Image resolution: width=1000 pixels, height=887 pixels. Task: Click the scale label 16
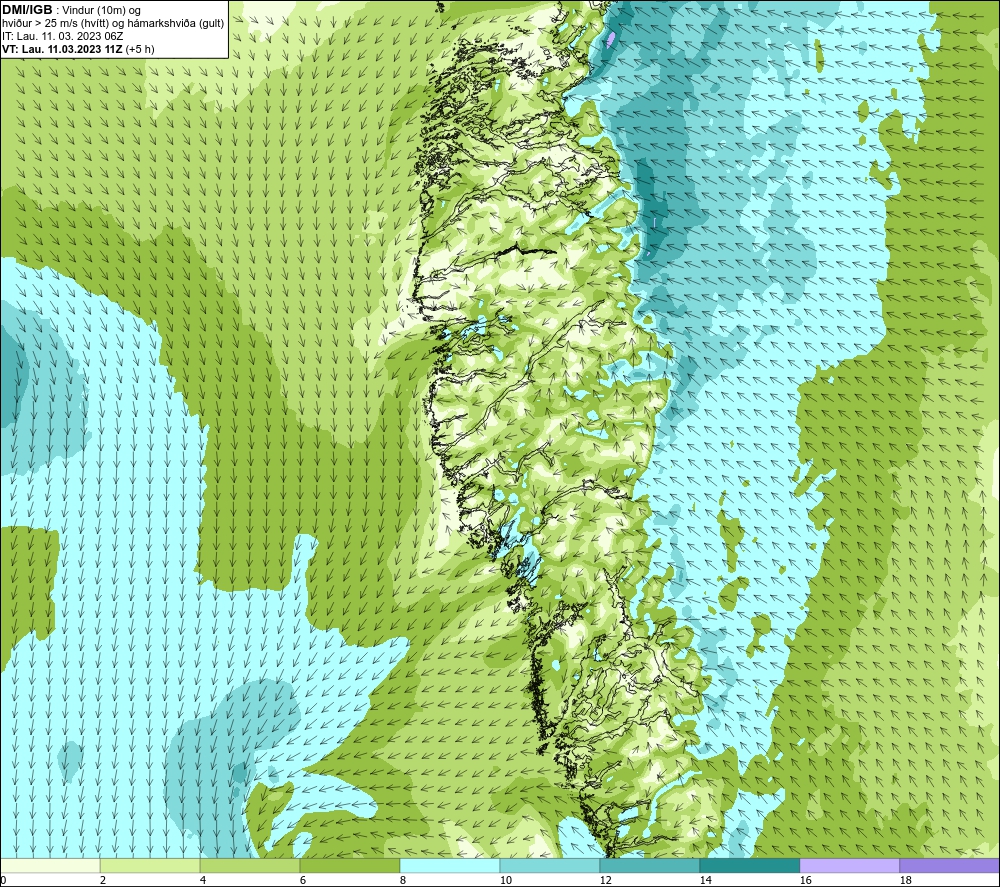point(805,881)
